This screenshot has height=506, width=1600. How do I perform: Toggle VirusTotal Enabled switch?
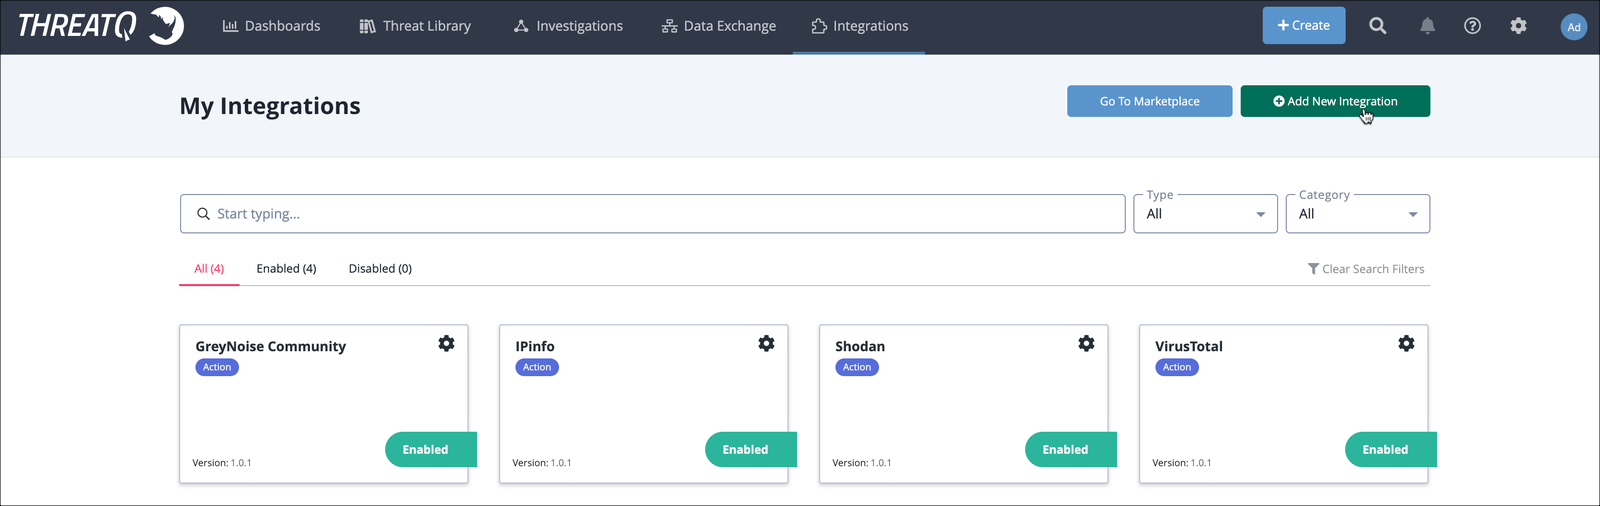pyautogui.click(x=1391, y=449)
